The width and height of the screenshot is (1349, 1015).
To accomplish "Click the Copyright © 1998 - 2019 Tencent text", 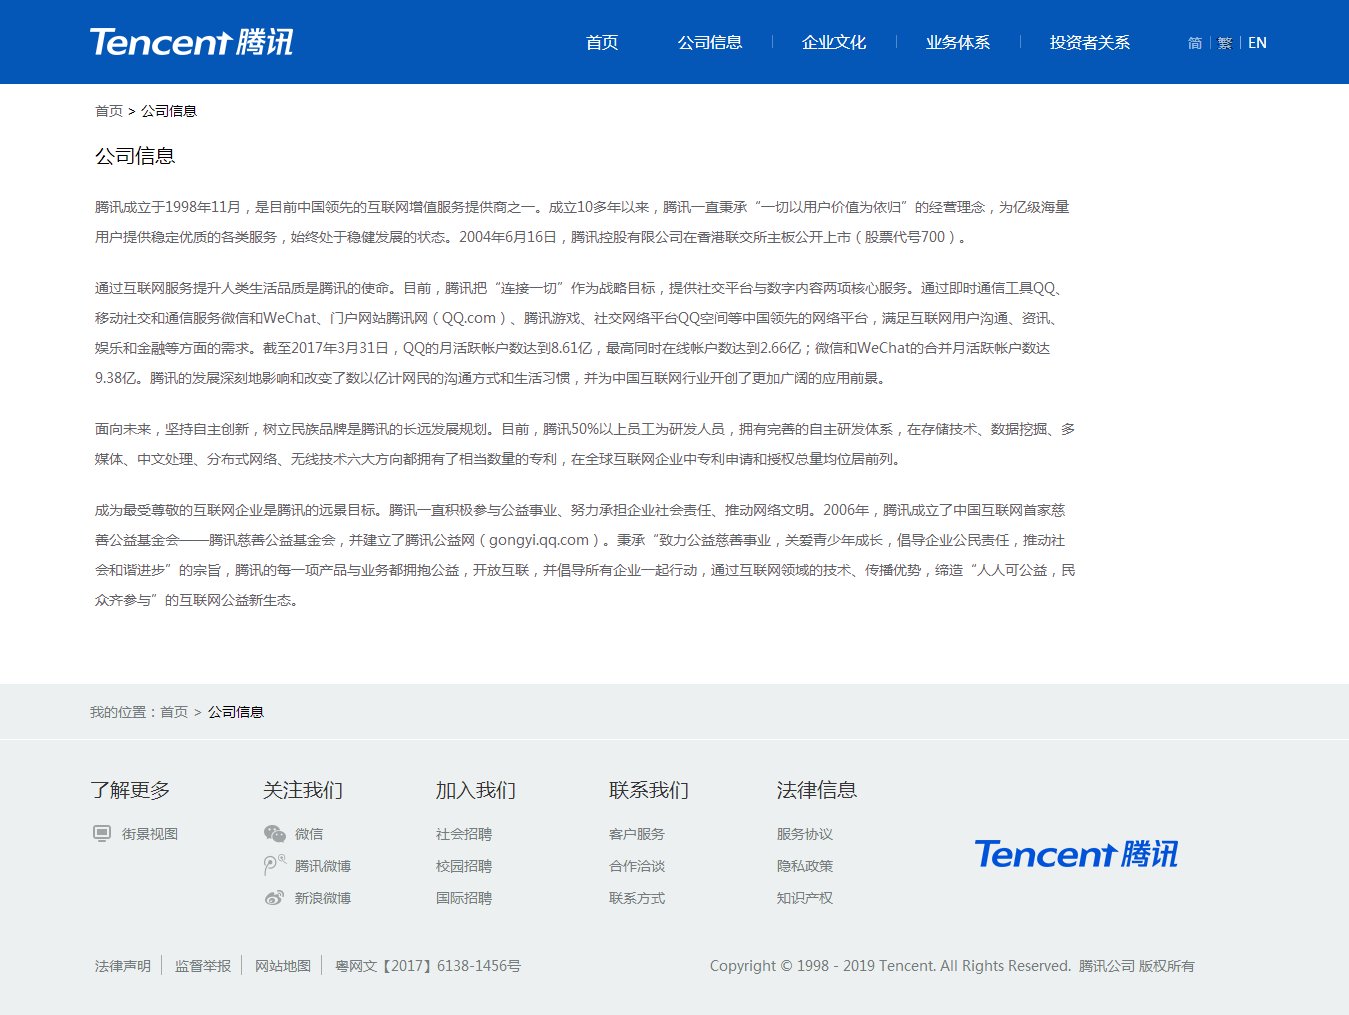I will point(952,966).
